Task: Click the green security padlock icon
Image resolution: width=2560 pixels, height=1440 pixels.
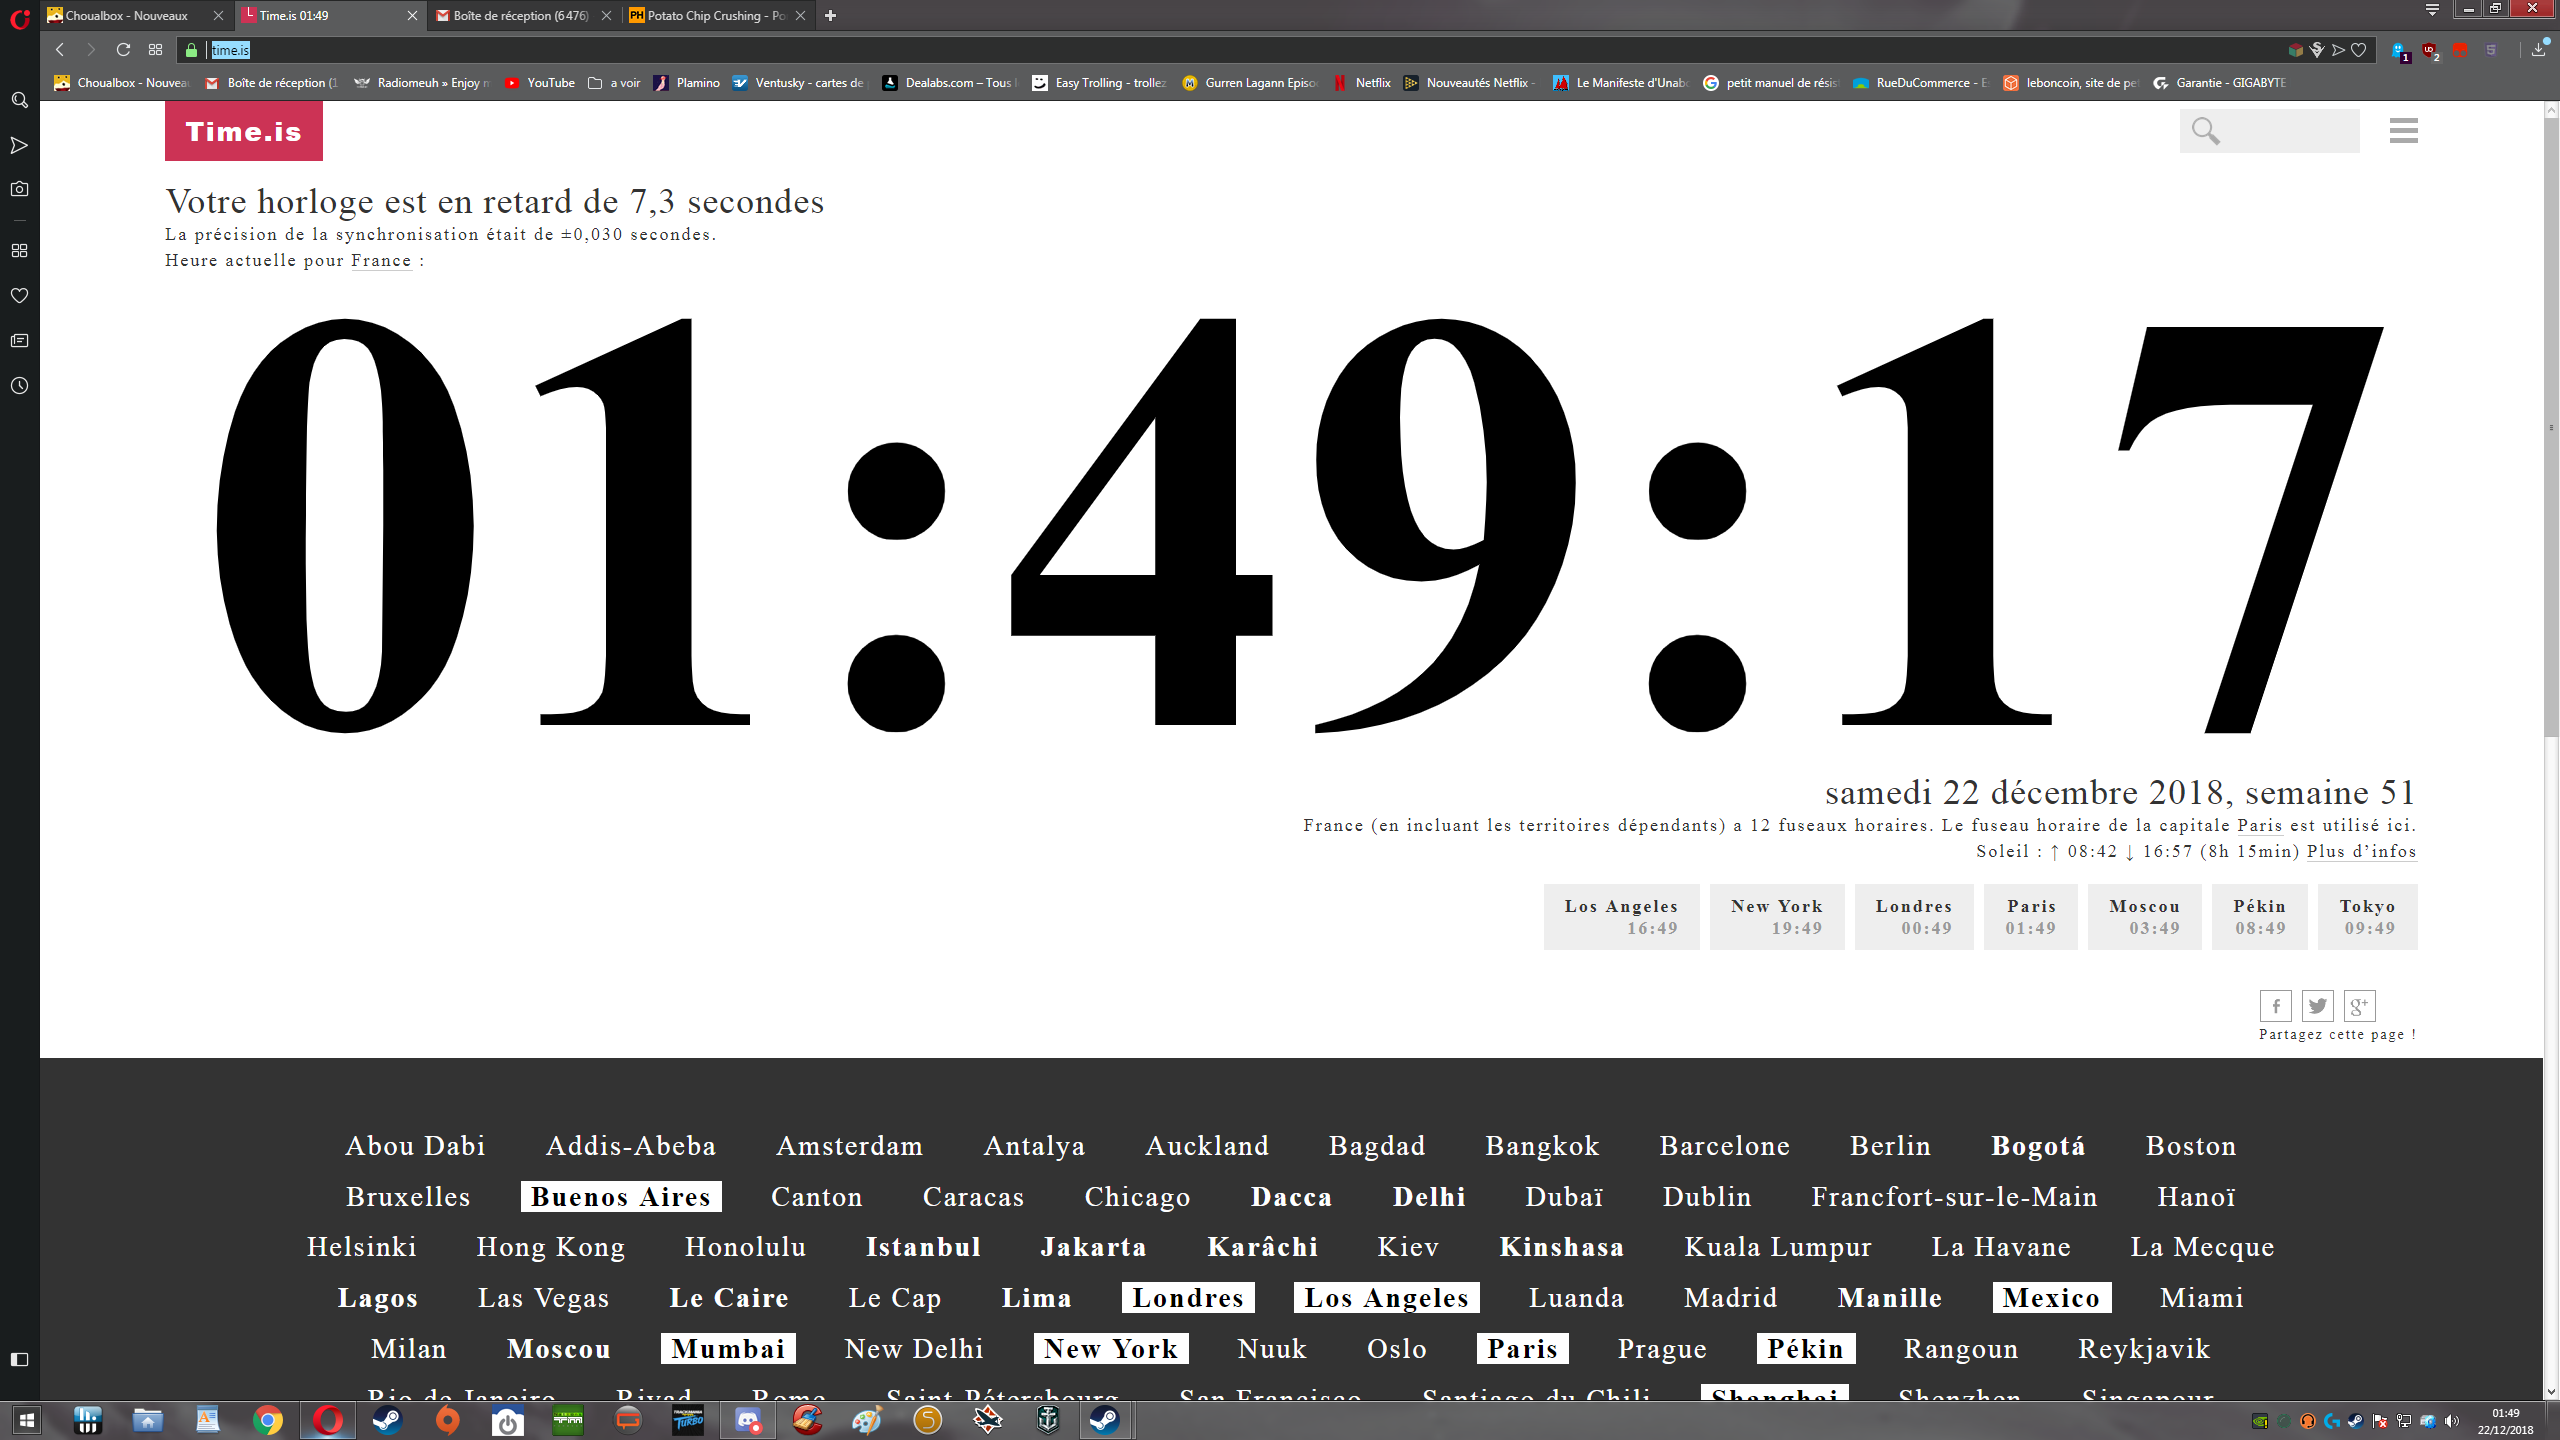Action: [192, 50]
